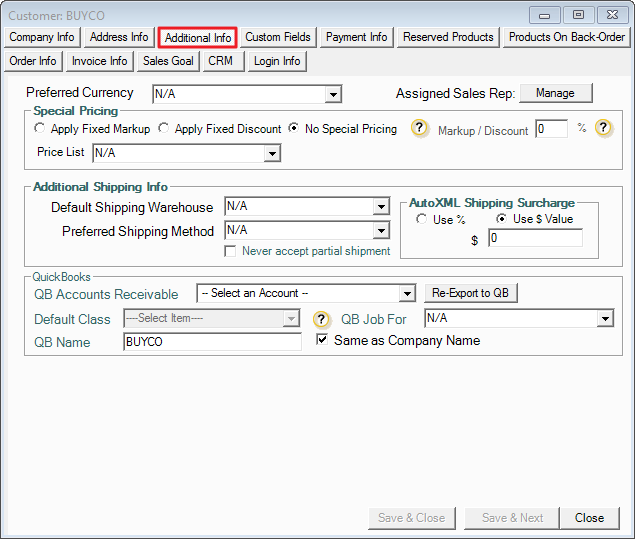635x539 pixels.
Task: Click the QB Name text field
Action: point(212,342)
